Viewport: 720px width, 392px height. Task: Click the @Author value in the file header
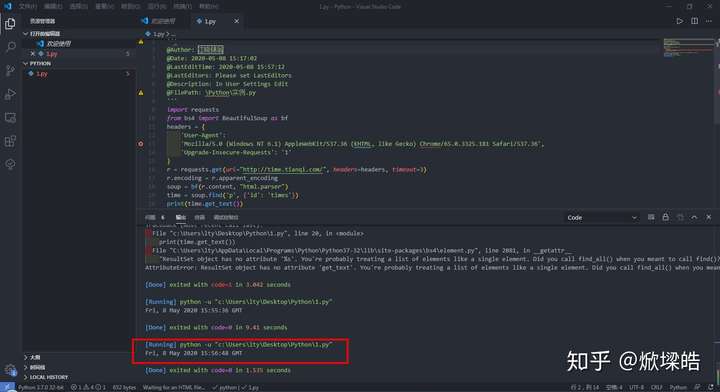click(210, 50)
